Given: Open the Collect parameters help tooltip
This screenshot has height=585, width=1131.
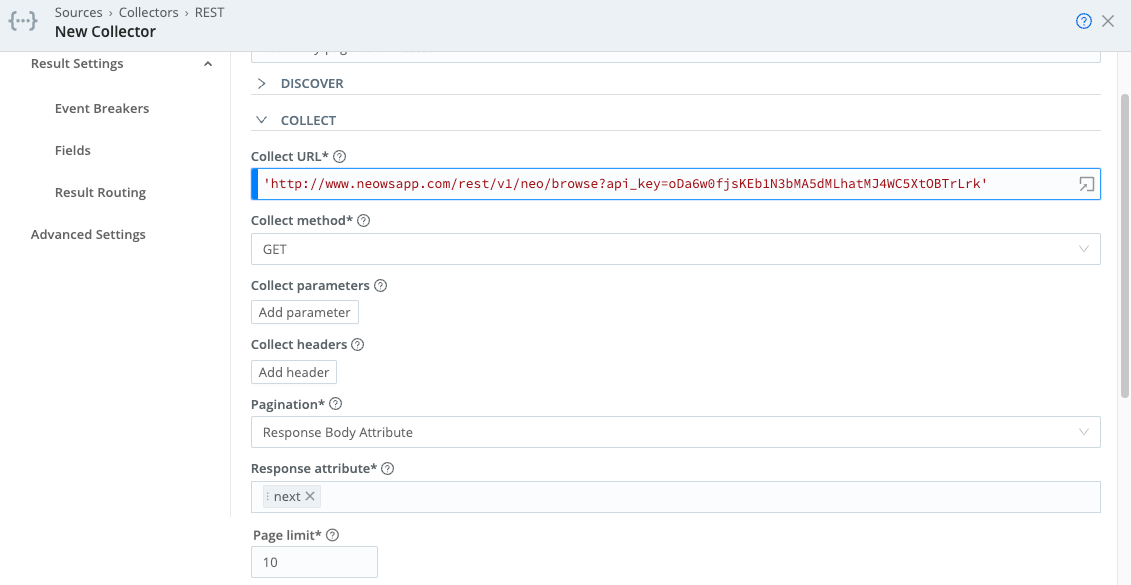Looking at the screenshot, I should (380, 285).
